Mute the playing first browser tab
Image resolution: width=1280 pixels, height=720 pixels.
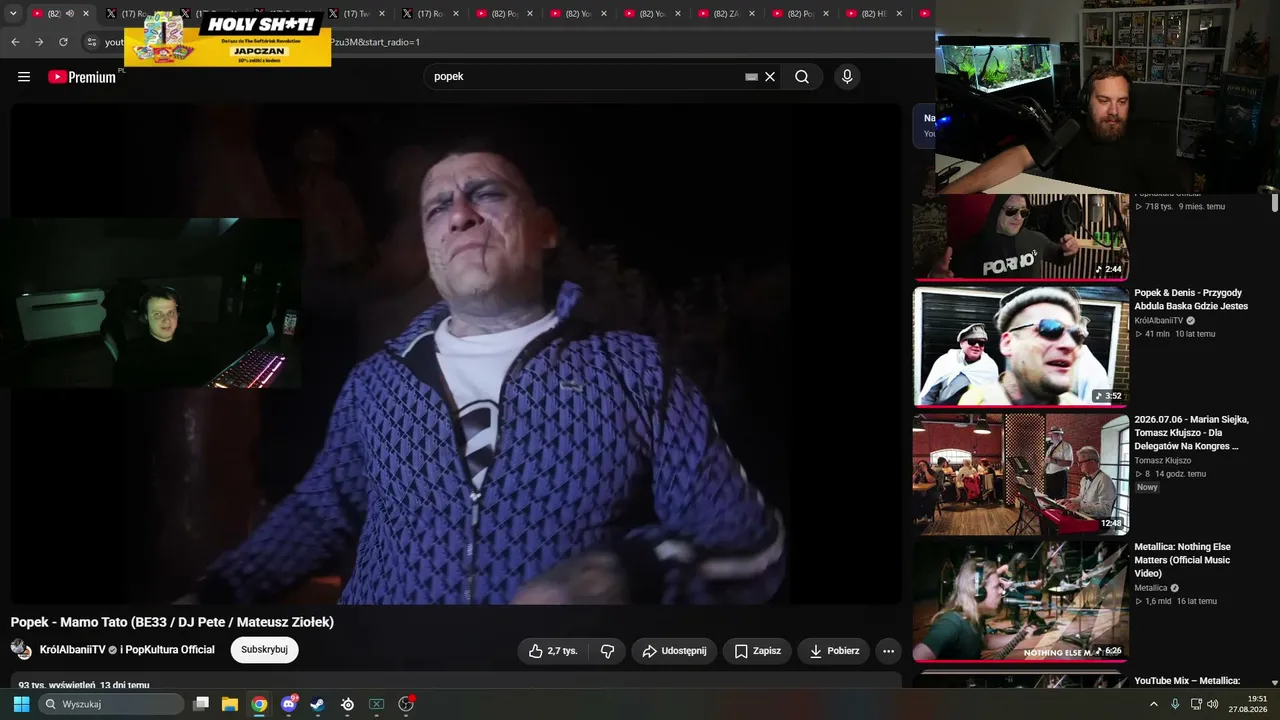pos(70,14)
